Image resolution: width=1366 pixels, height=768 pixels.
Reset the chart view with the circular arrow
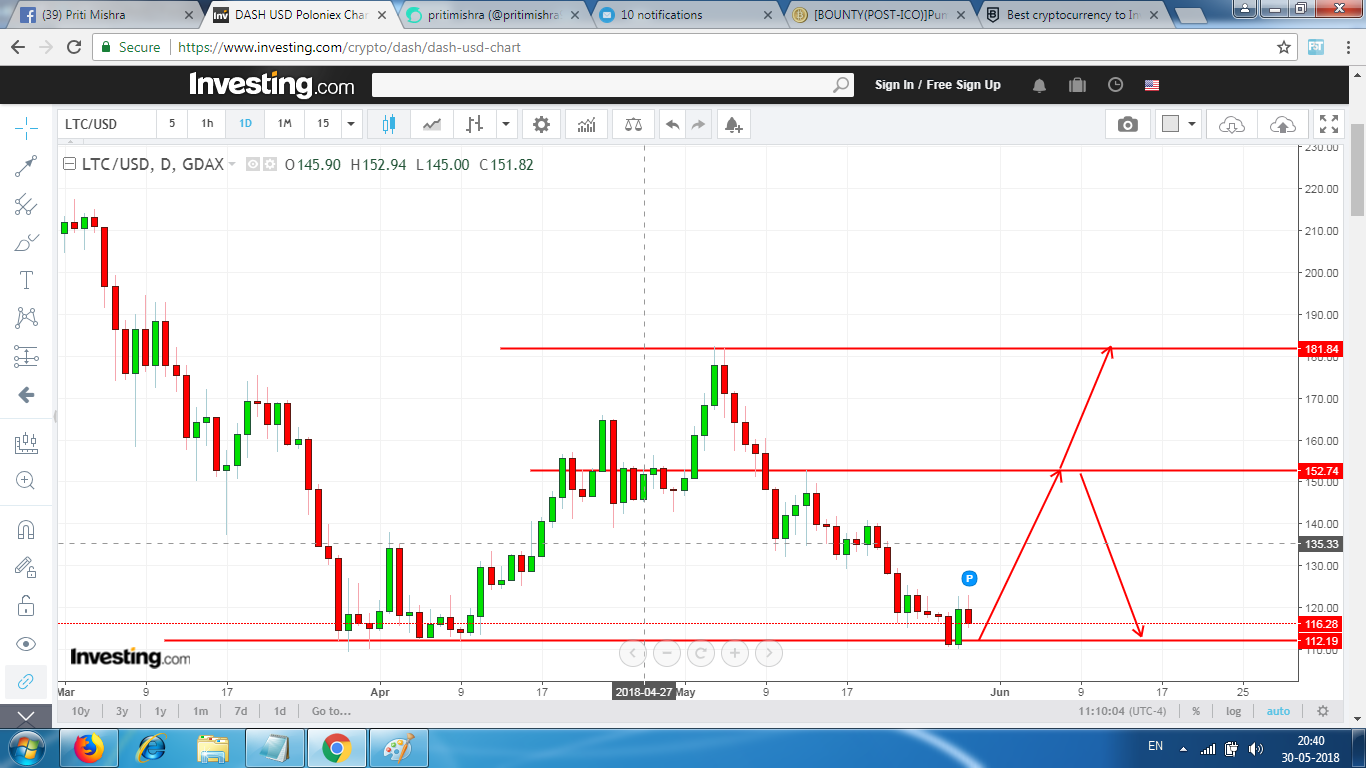(x=701, y=654)
